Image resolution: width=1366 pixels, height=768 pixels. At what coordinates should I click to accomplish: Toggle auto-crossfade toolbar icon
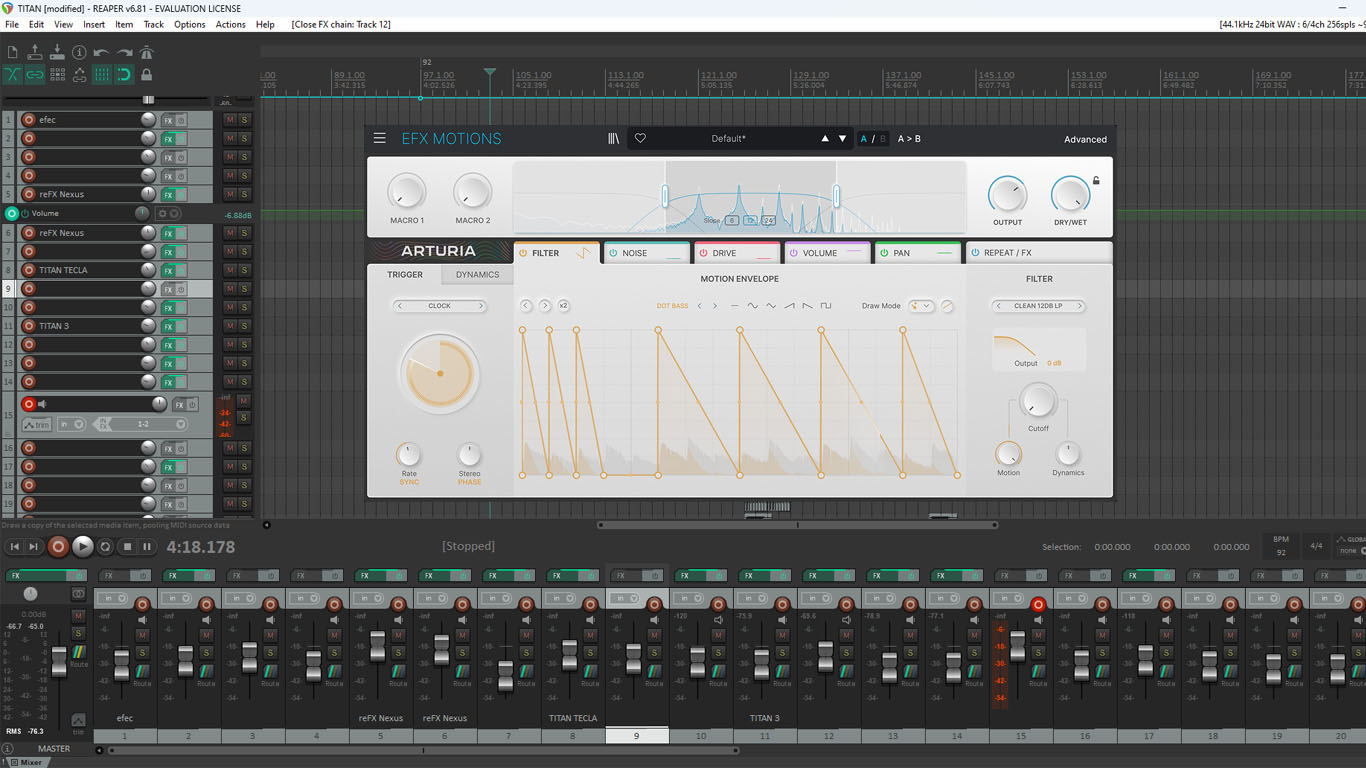(12, 74)
